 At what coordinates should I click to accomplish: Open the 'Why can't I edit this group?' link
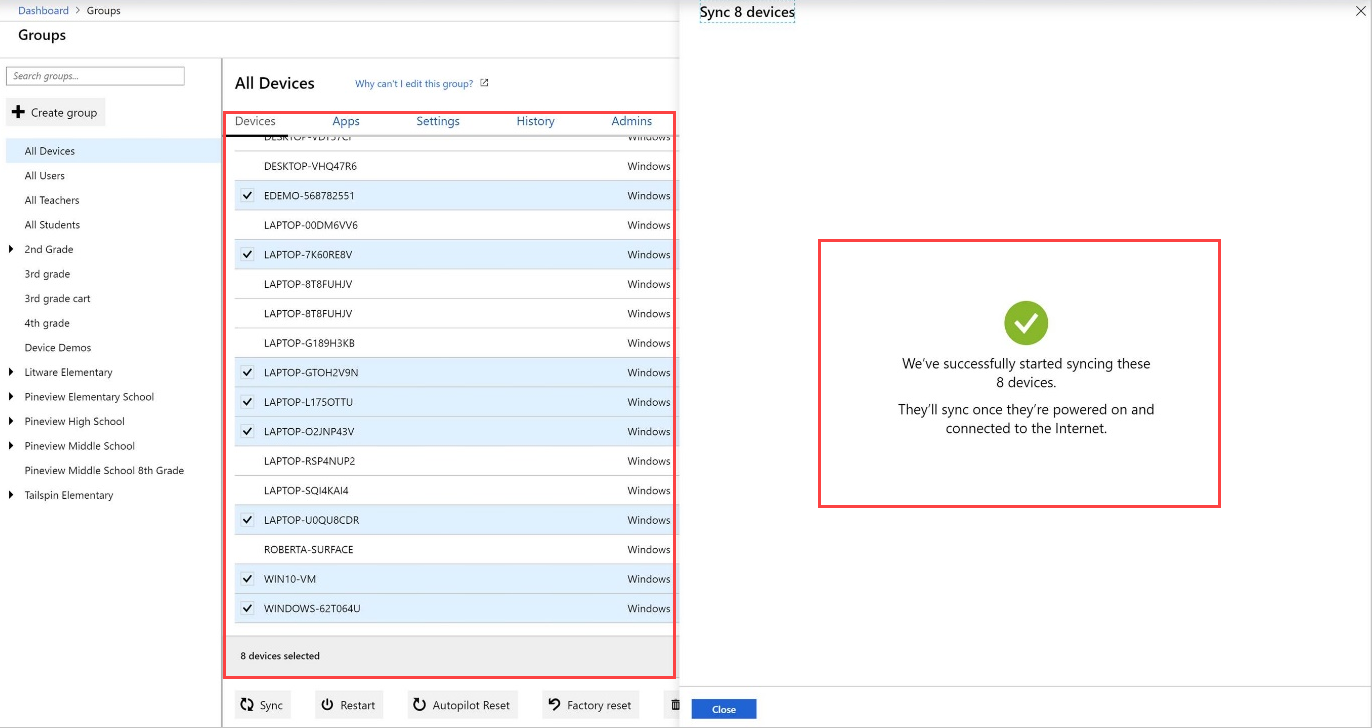tap(414, 84)
